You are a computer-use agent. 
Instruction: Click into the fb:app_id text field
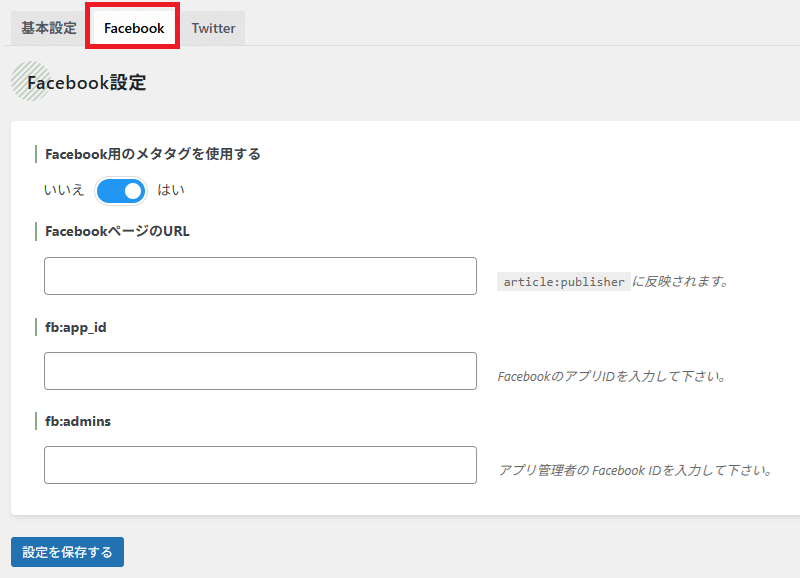tap(260, 371)
